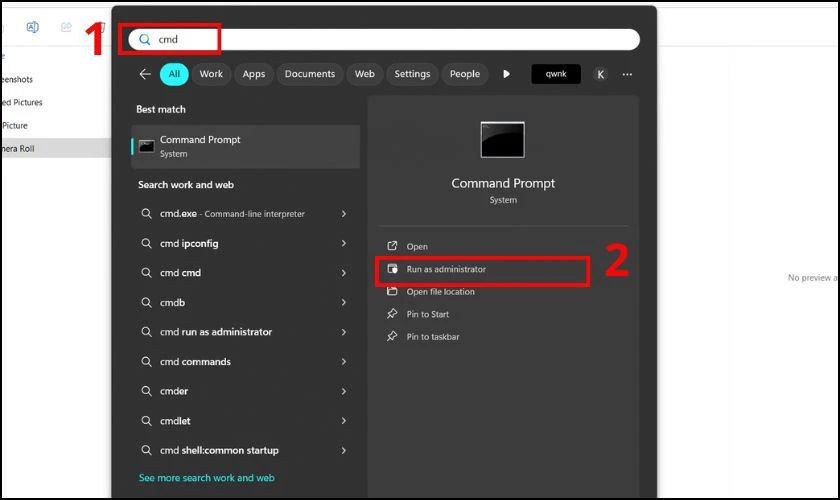Select Pin to taskbar option
The height and width of the screenshot is (500, 840).
pos(432,337)
